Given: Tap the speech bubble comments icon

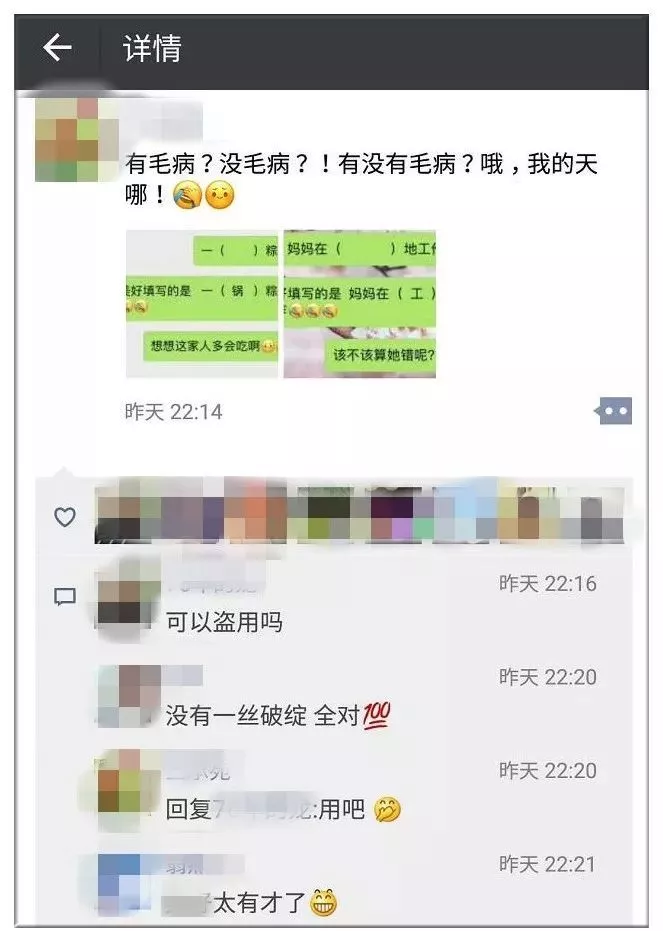Looking at the screenshot, I should click(65, 596).
